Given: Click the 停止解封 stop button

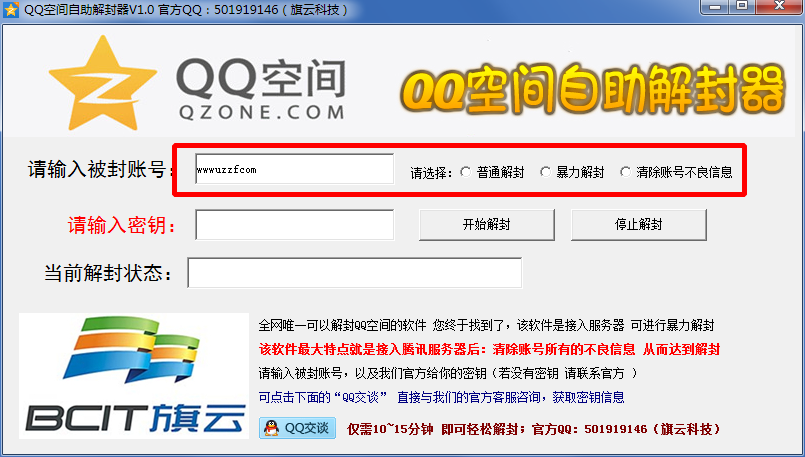Looking at the screenshot, I should pyautogui.click(x=639, y=224).
